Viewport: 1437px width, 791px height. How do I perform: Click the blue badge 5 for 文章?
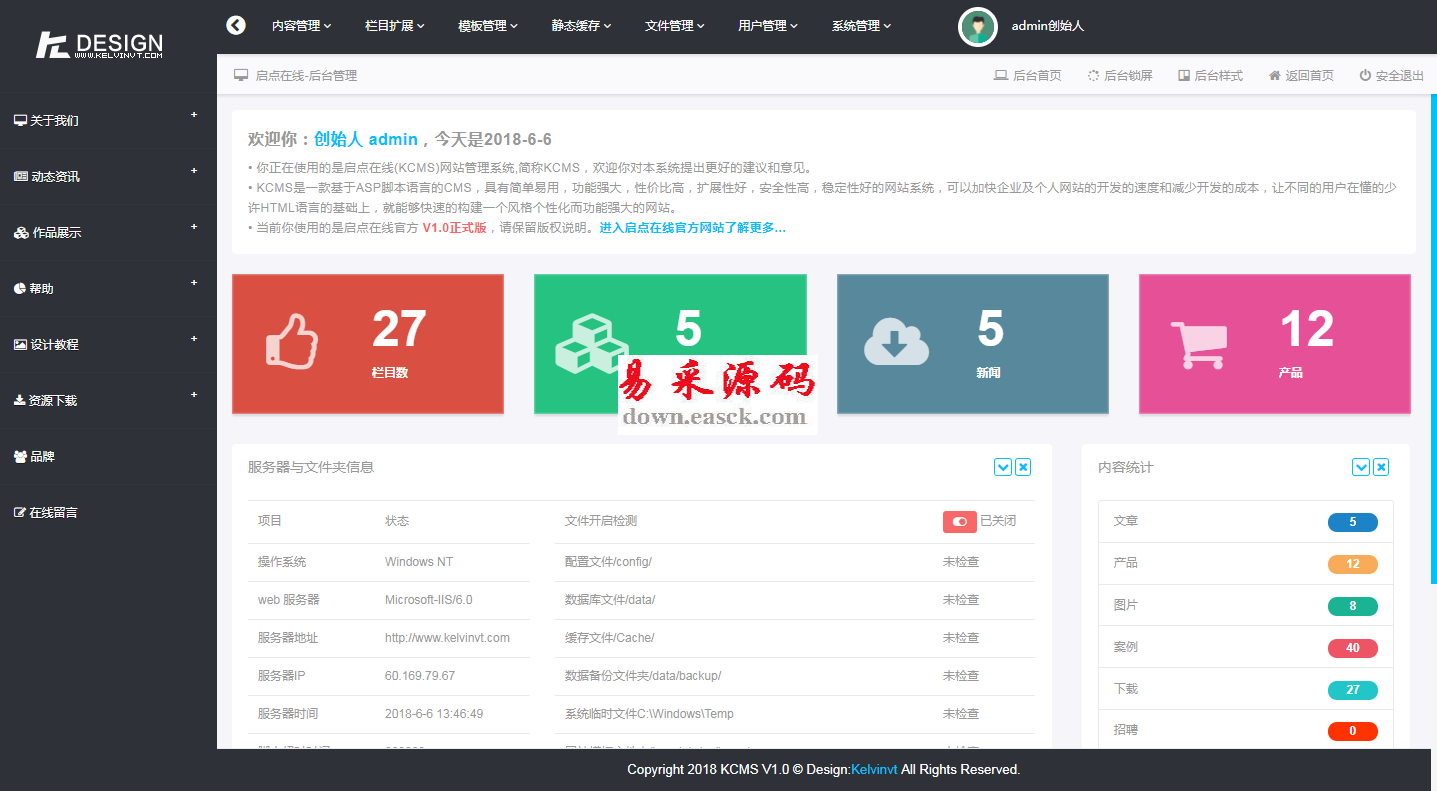(x=1353, y=522)
